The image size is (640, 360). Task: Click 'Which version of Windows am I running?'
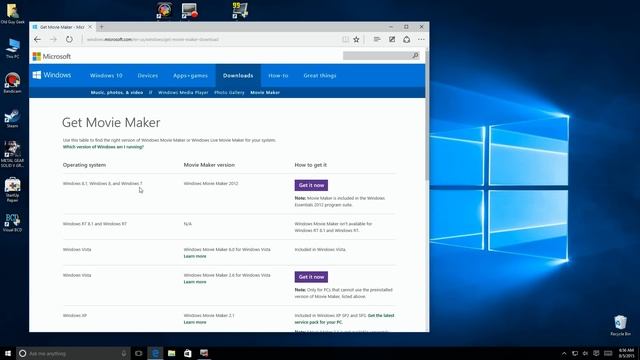click(x=103, y=147)
